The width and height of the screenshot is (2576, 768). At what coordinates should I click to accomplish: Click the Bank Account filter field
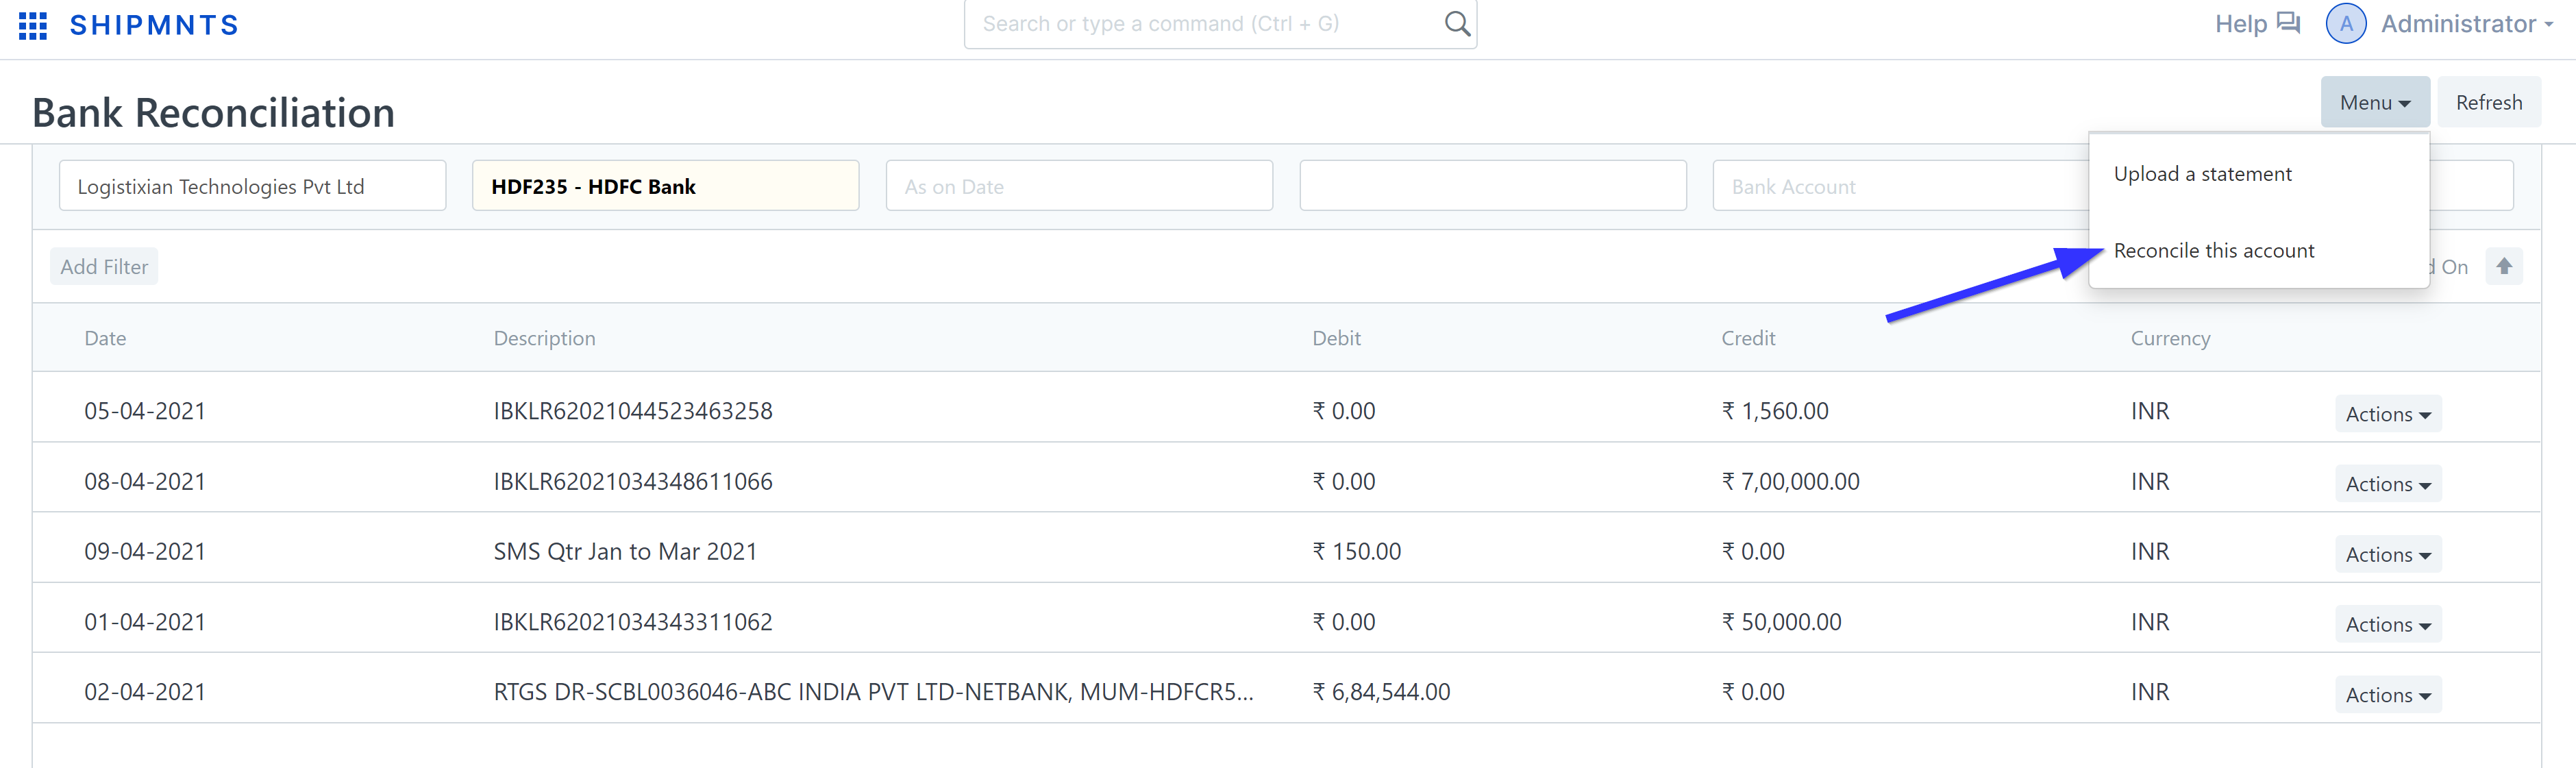pos(1900,186)
